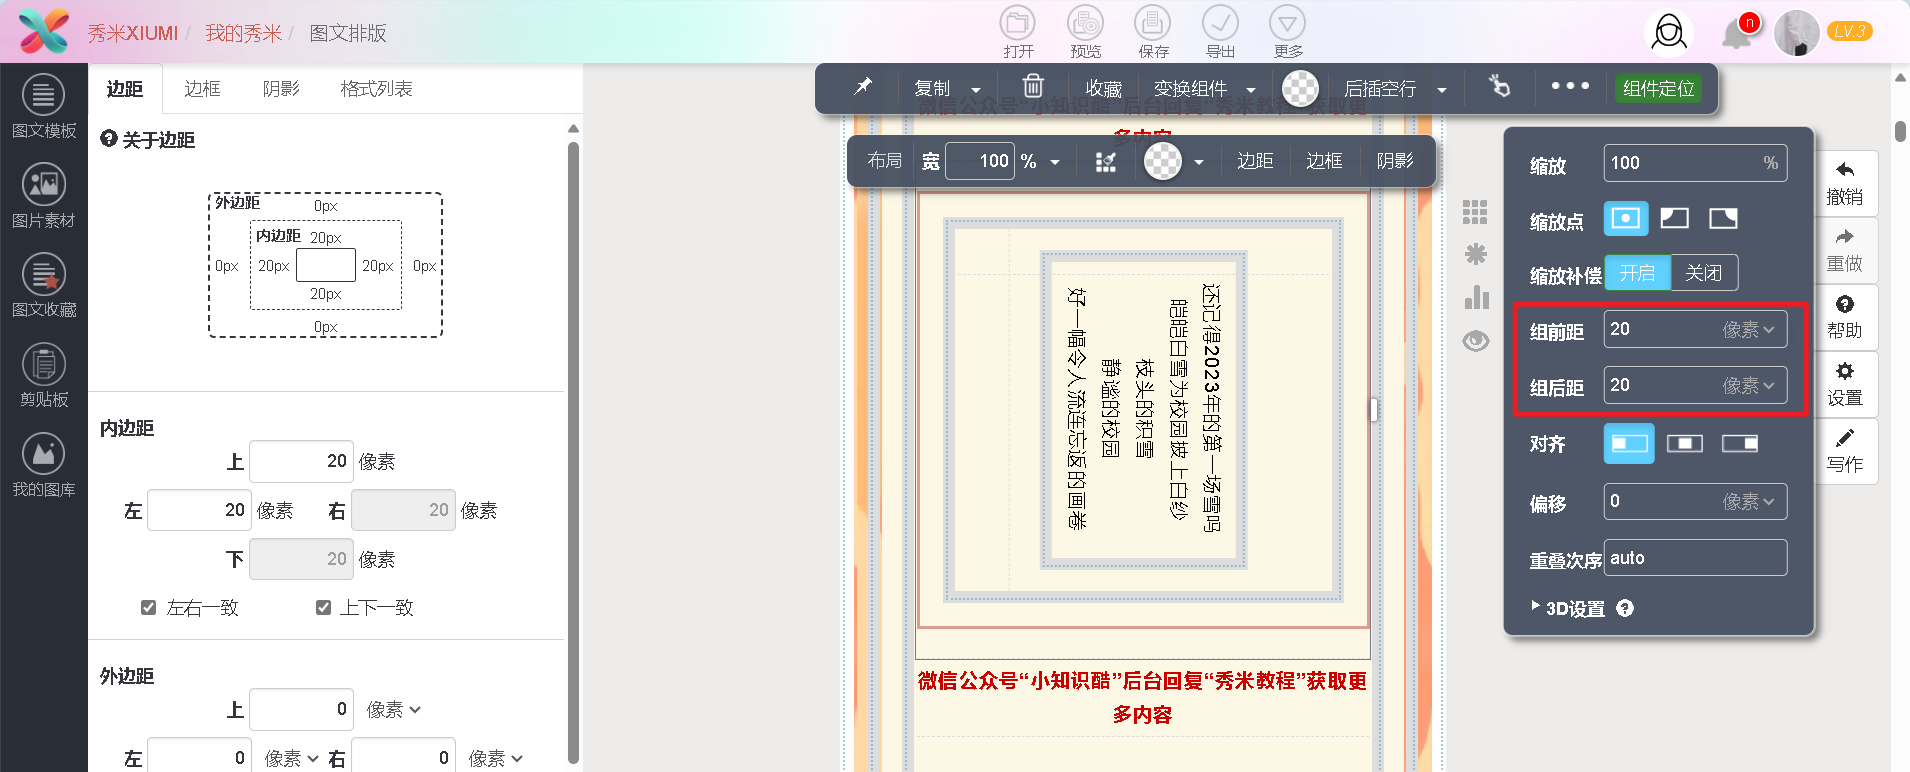Click the 导出 export icon
Screen dimensions: 1910x772
[x=1220, y=24]
